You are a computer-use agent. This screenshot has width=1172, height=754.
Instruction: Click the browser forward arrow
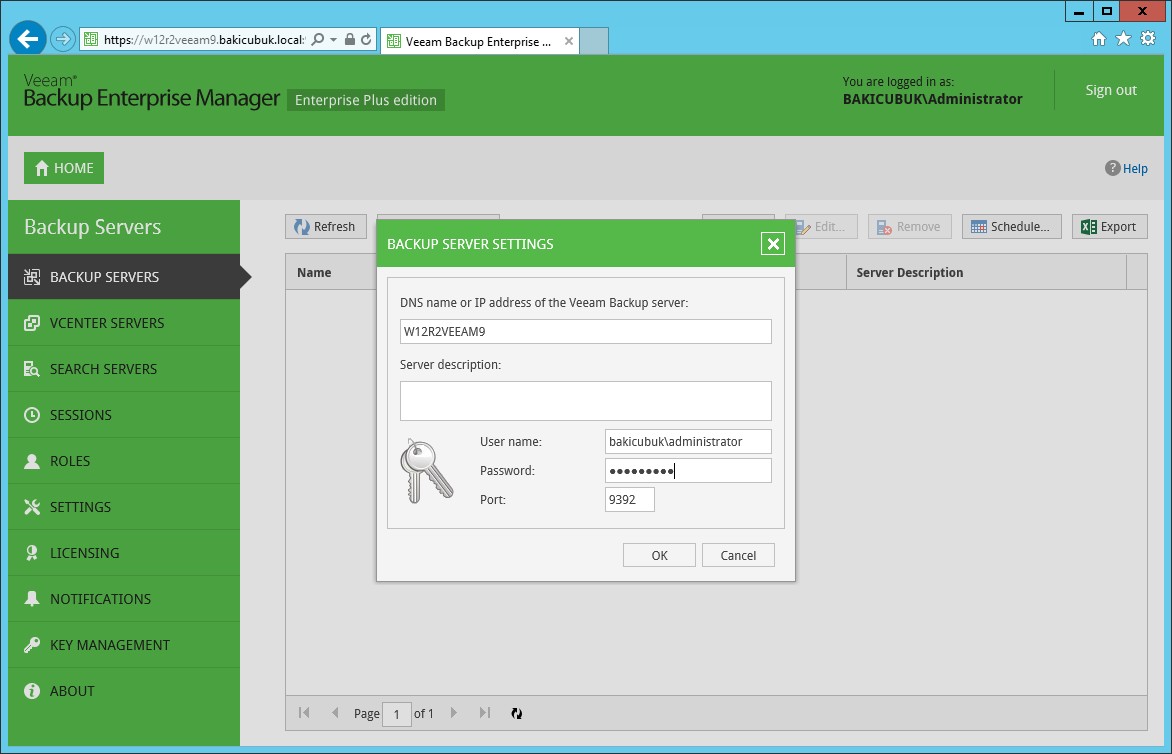click(63, 39)
